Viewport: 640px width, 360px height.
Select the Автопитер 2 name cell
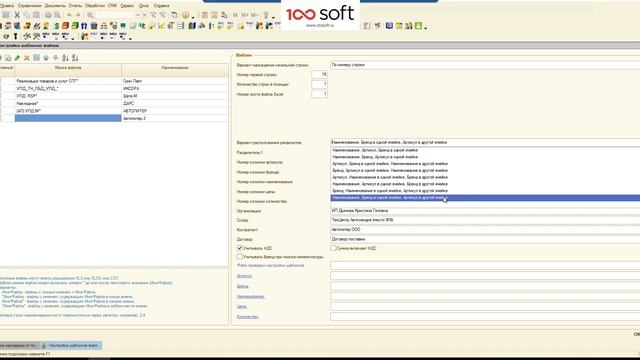[x=175, y=118]
